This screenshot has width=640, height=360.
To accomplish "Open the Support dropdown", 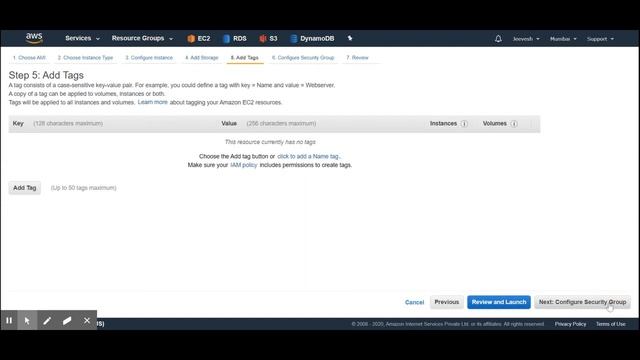I will pyautogui.click(x=600, y=39).
